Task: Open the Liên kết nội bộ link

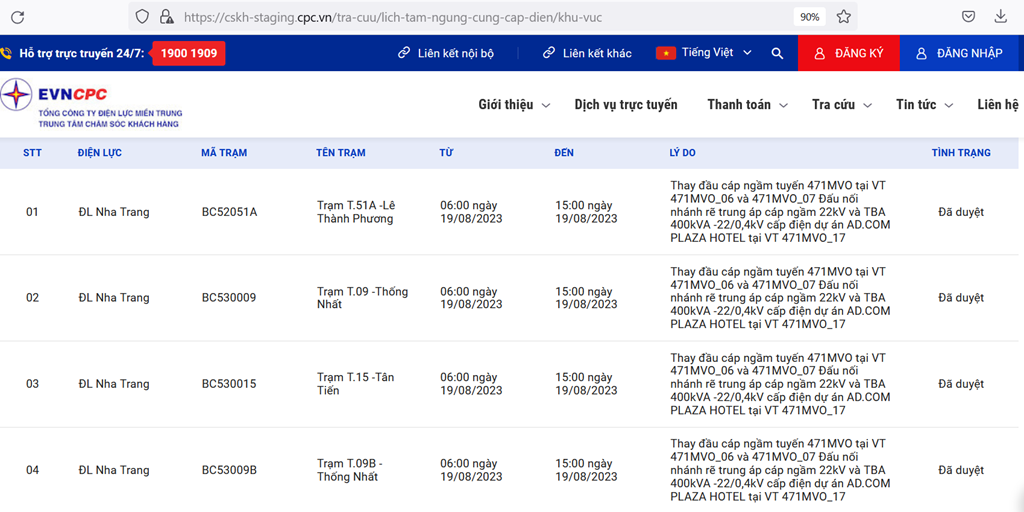Action: click(446, 53)
